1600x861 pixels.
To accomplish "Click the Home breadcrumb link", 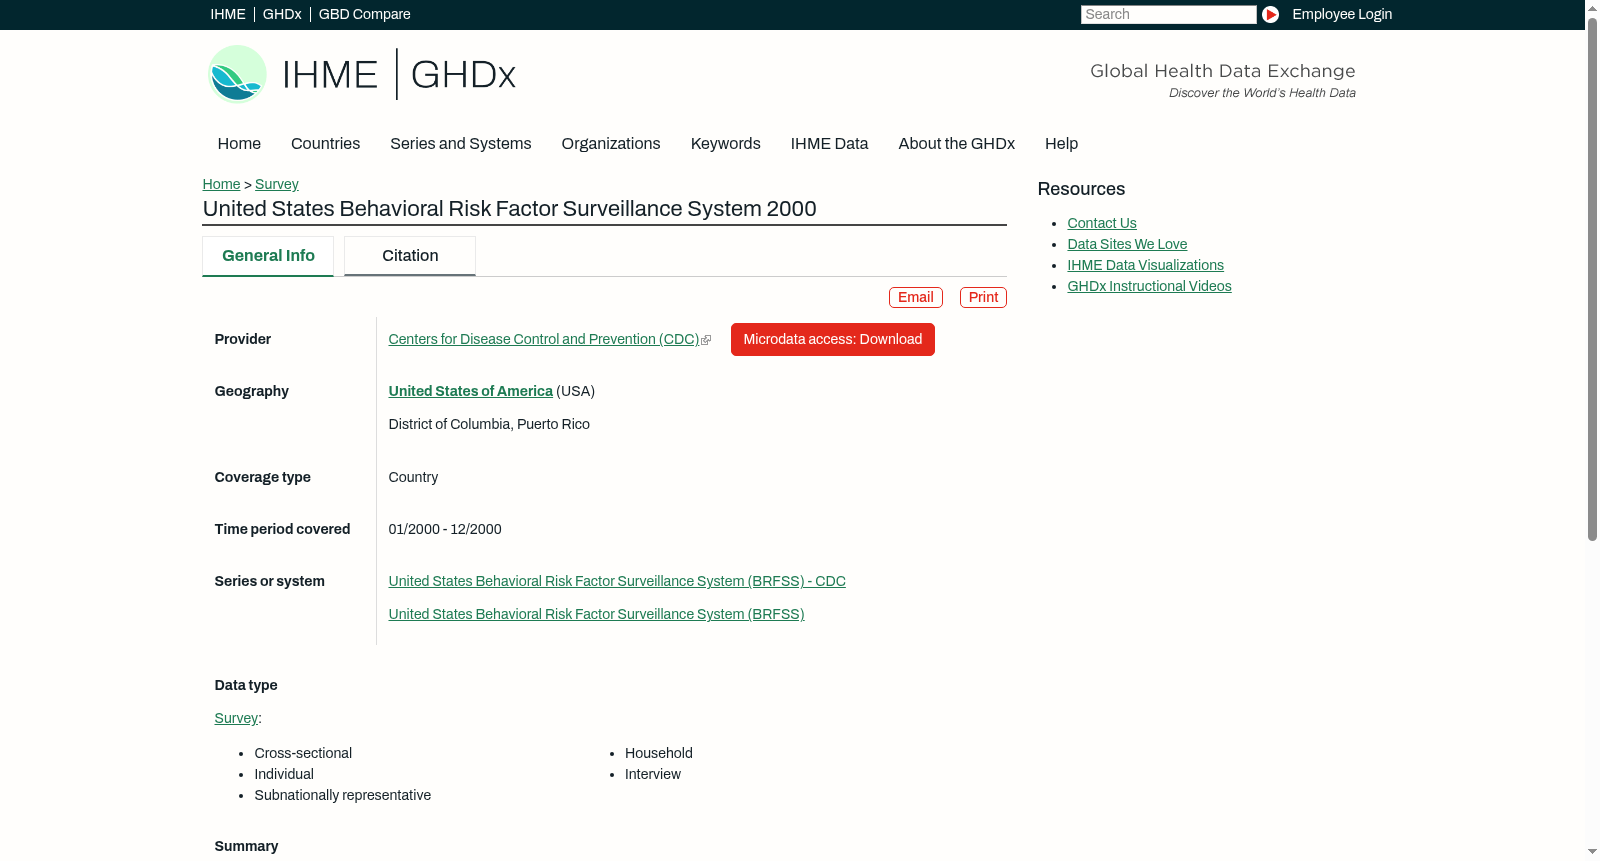I will [221, 184].
